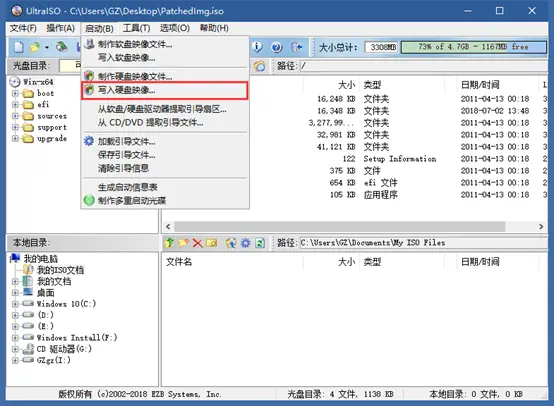
Task: Click the New file toolbar icon
Action: tap(18, 47)
